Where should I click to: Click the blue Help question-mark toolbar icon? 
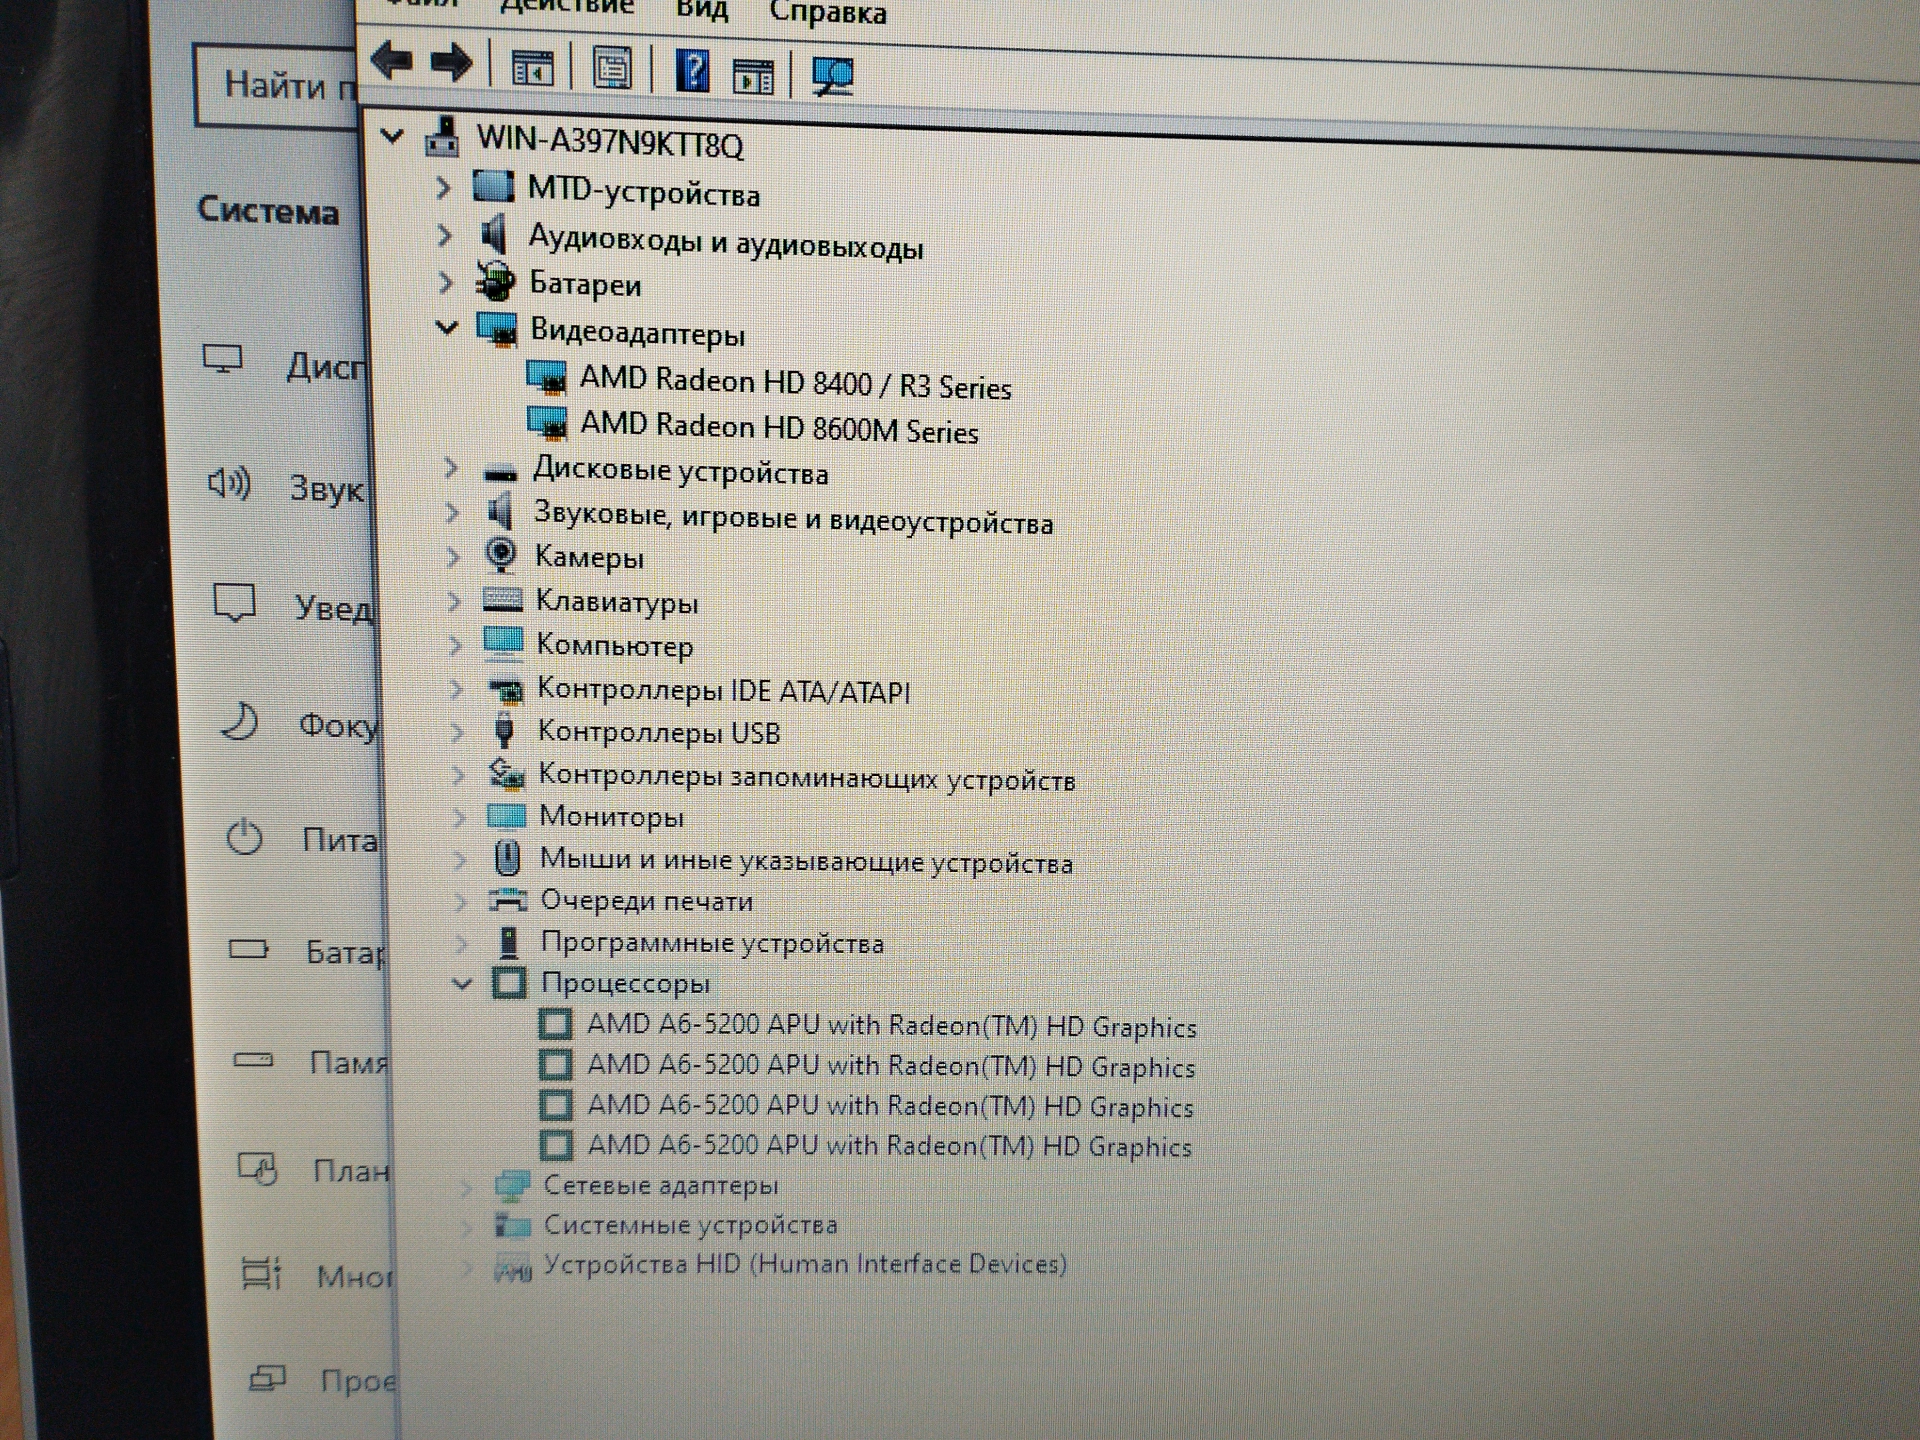(x=693, y=71)
